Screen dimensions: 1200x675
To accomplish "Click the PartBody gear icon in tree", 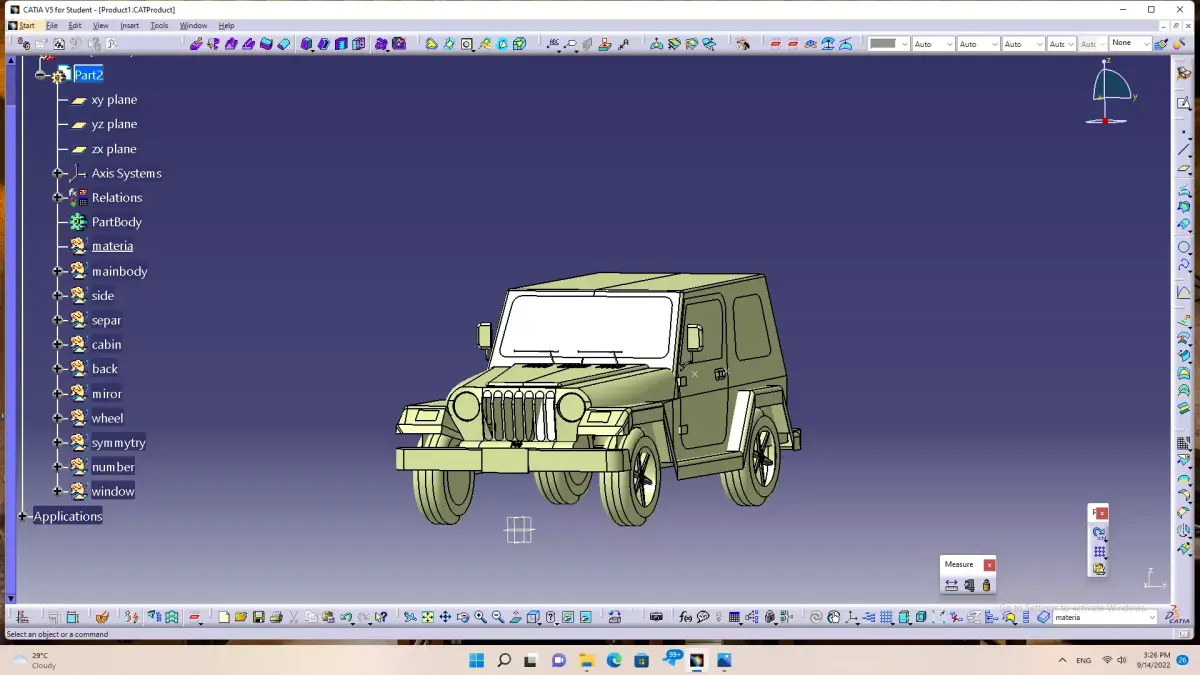I will (x=78, y=222).
